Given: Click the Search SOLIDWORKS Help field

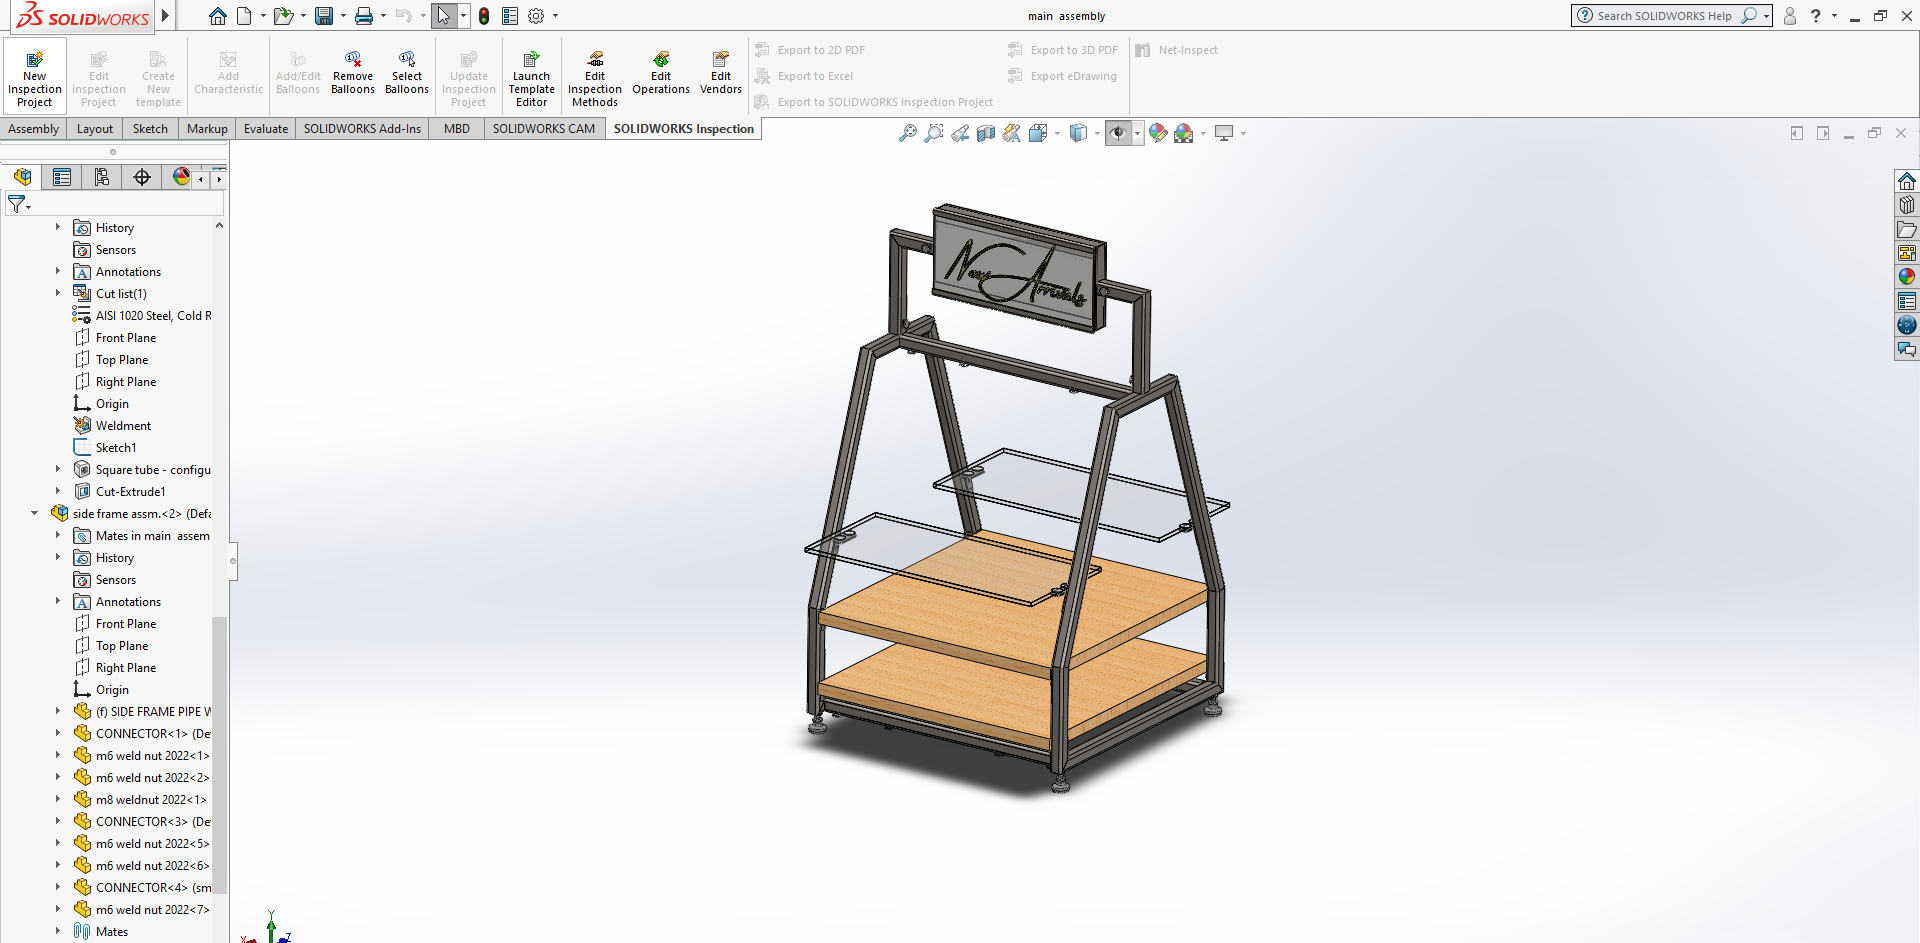Looking at the screenshot, I should [1671, 16].
